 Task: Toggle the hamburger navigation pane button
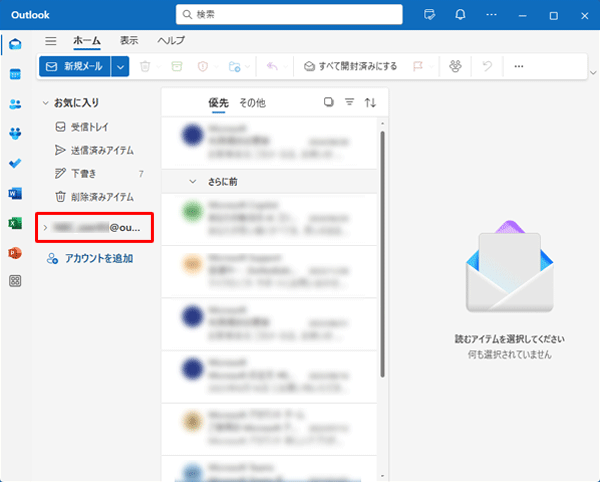coord(51,41)
